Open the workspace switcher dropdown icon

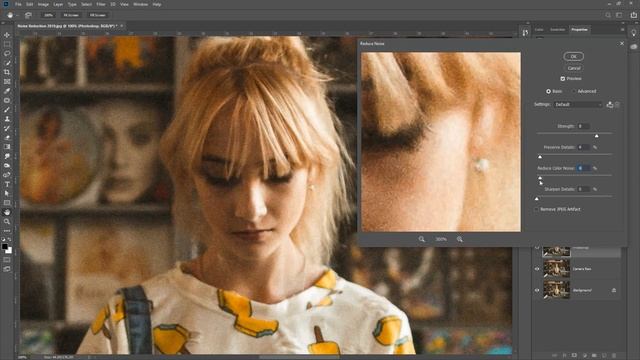point(619,15)
